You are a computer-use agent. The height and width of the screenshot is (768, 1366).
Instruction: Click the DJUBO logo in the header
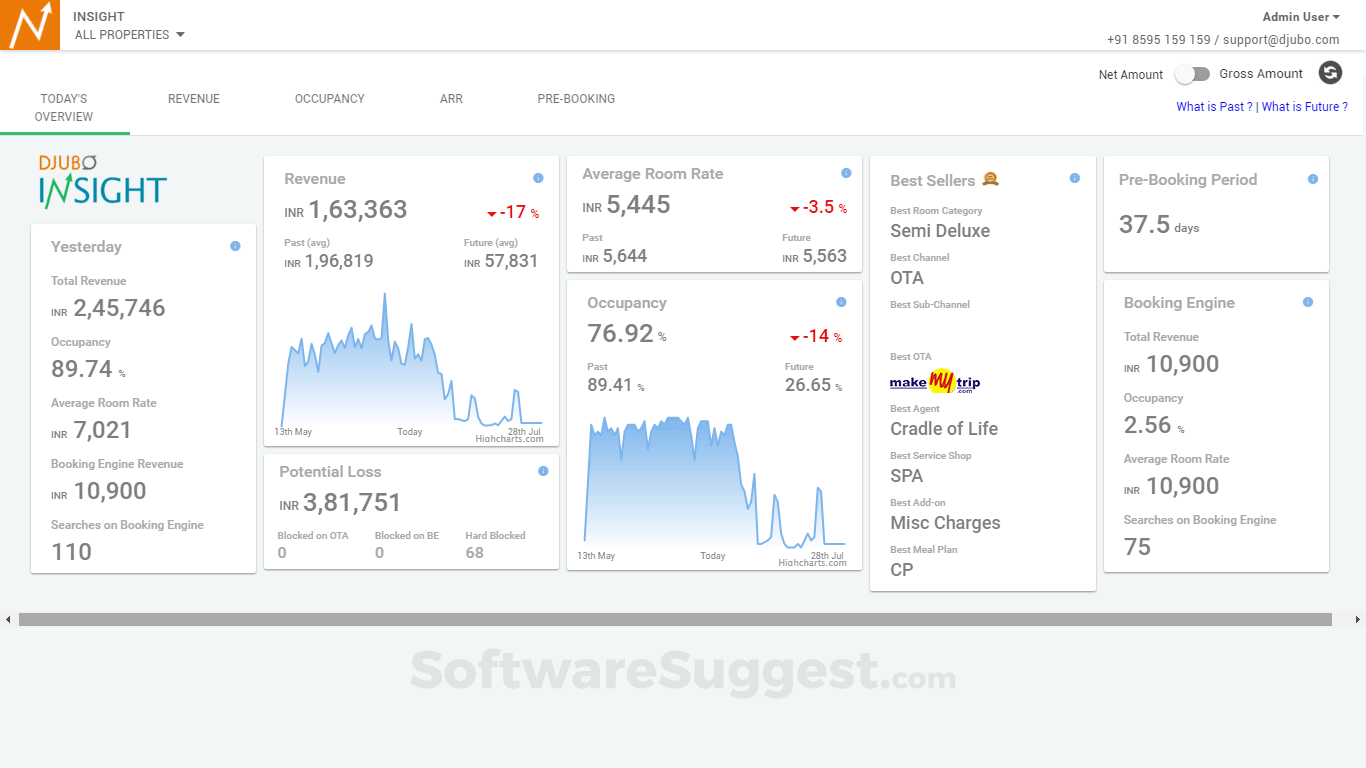(30, 24)
